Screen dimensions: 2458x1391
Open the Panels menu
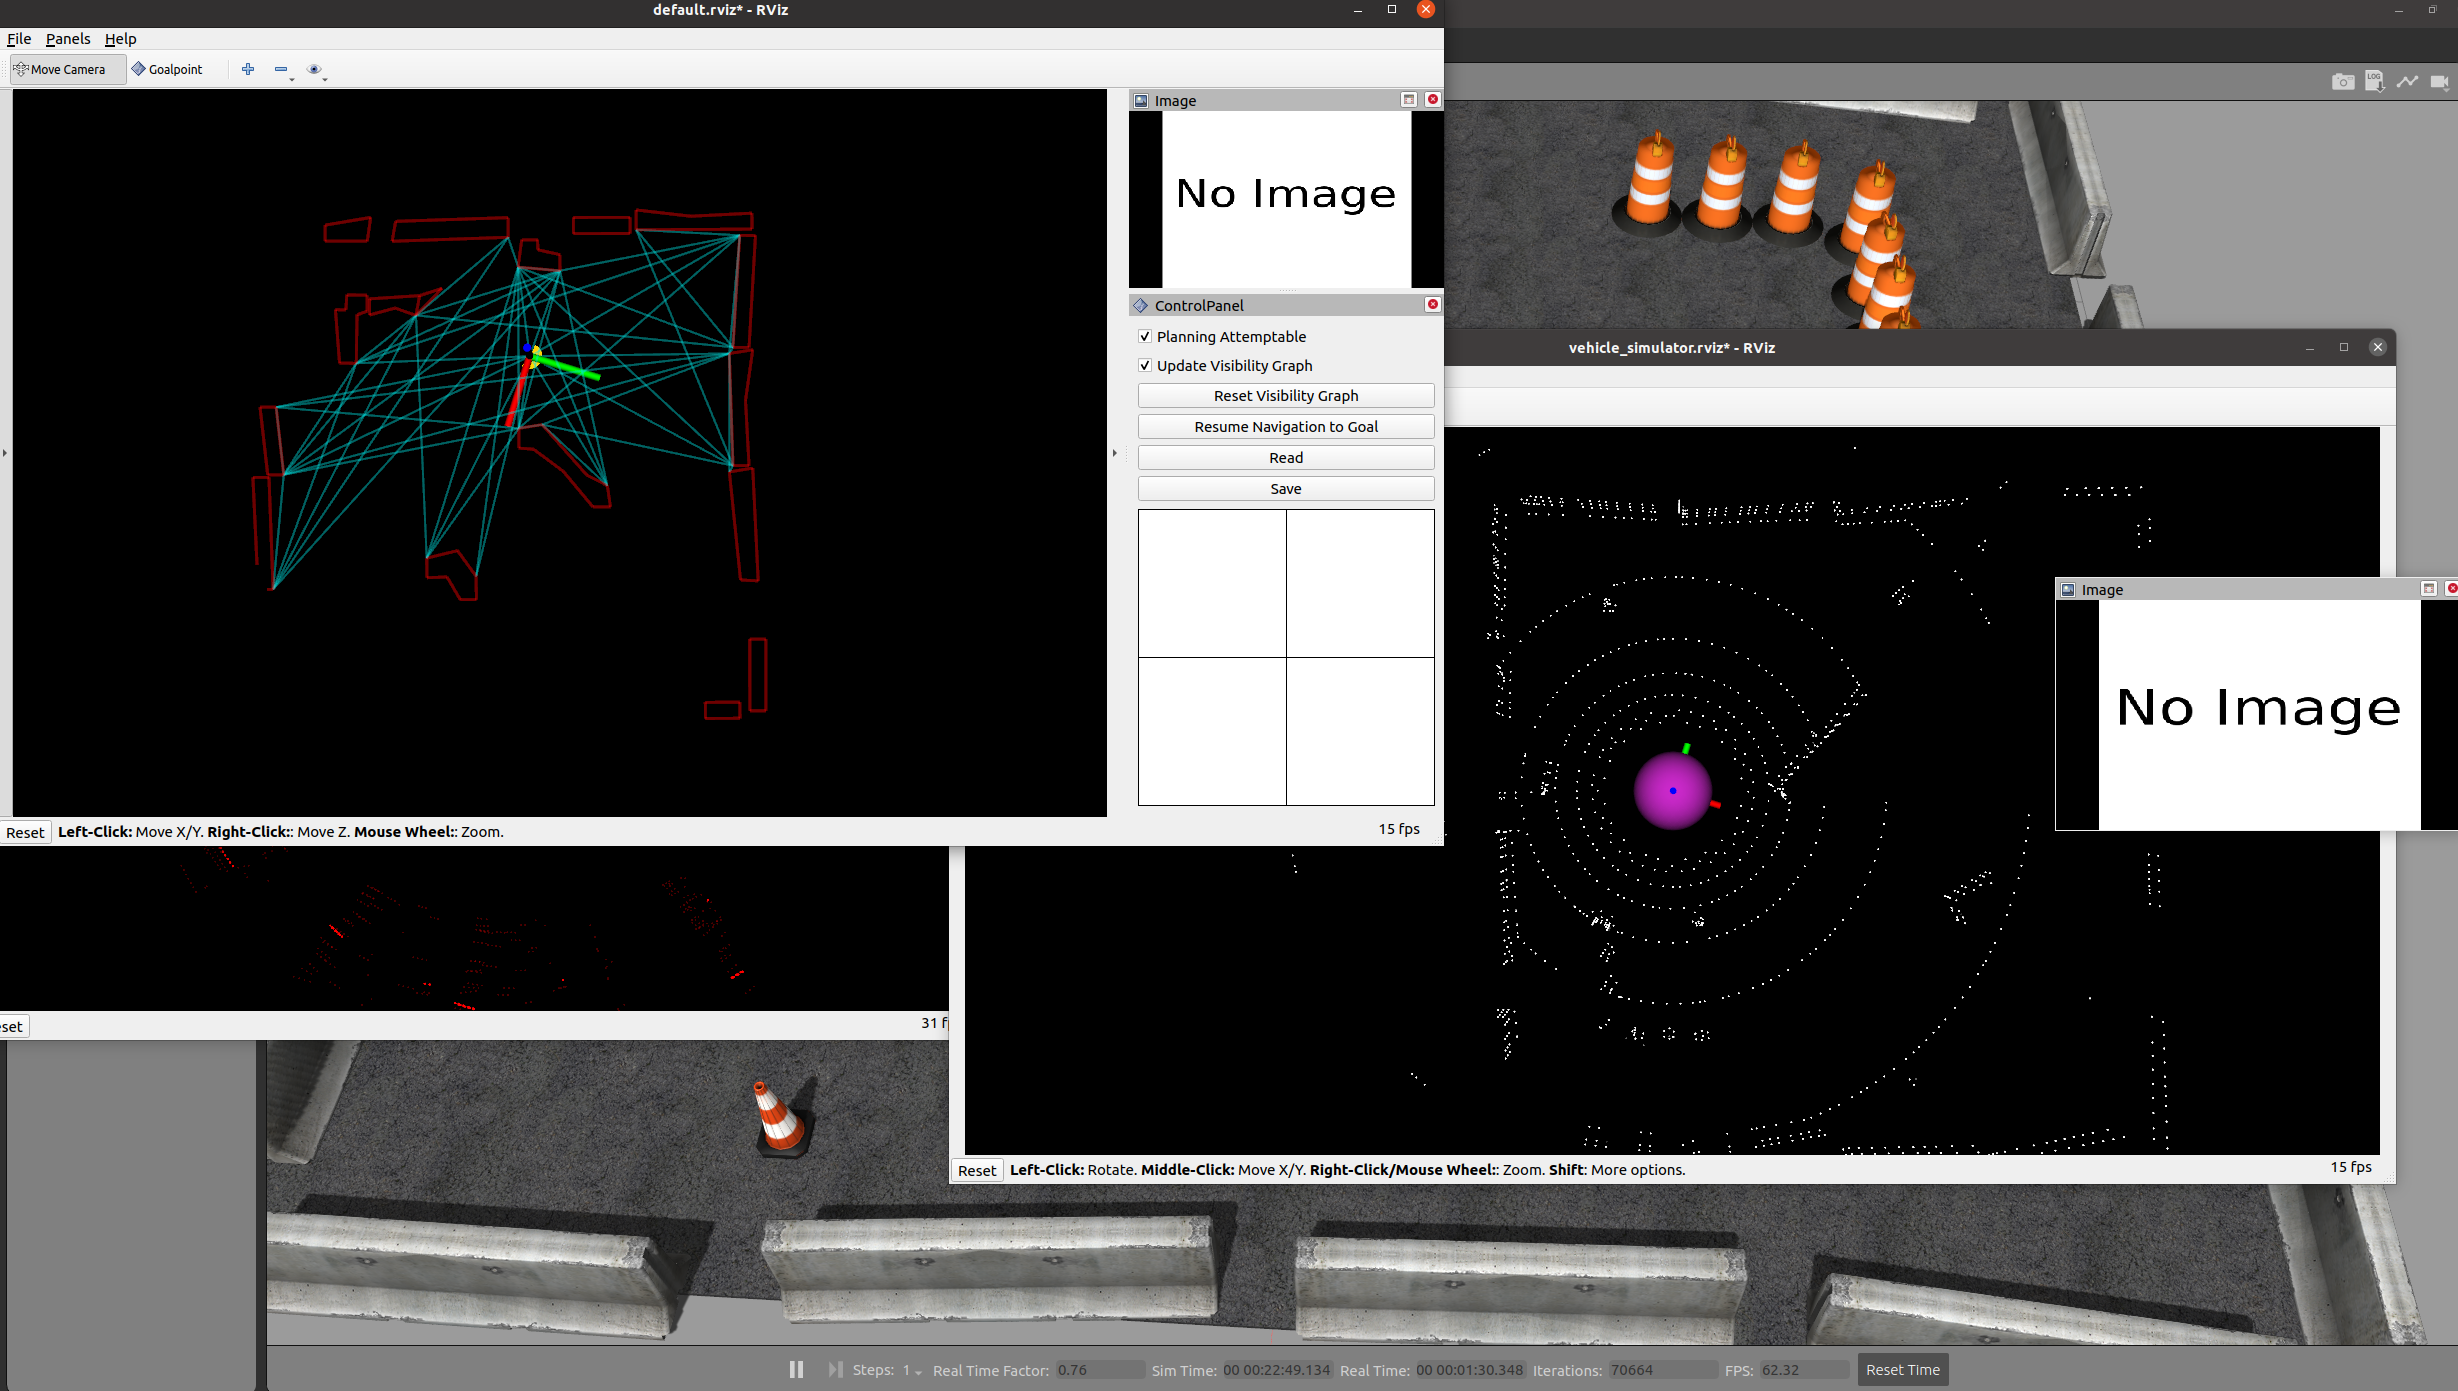pyautogui.click(x=68, y=39)
